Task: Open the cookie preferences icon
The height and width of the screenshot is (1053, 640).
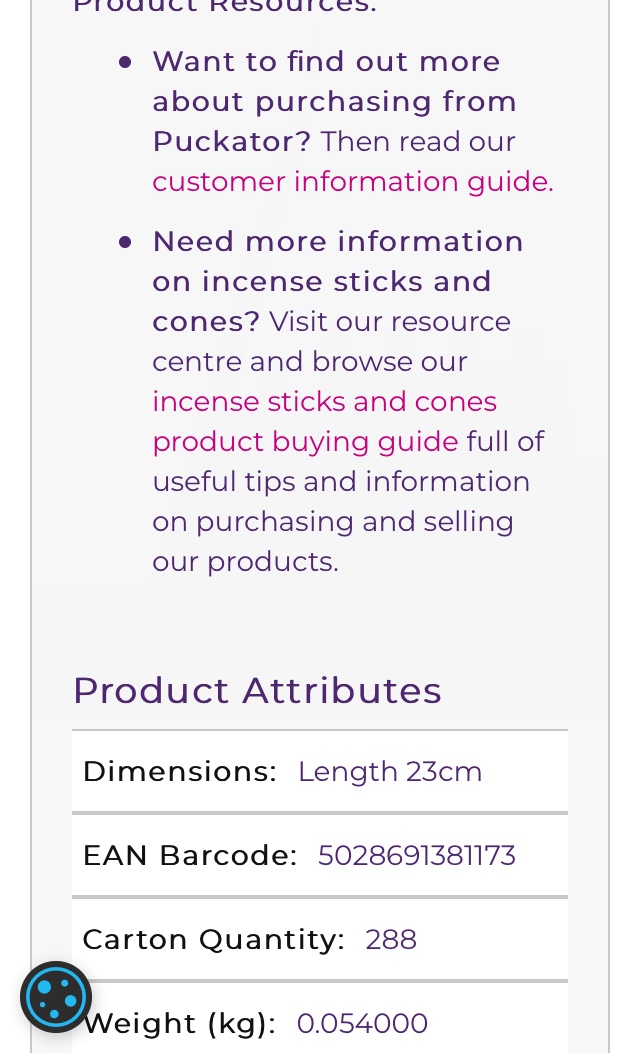Action: tap(56, 997)
